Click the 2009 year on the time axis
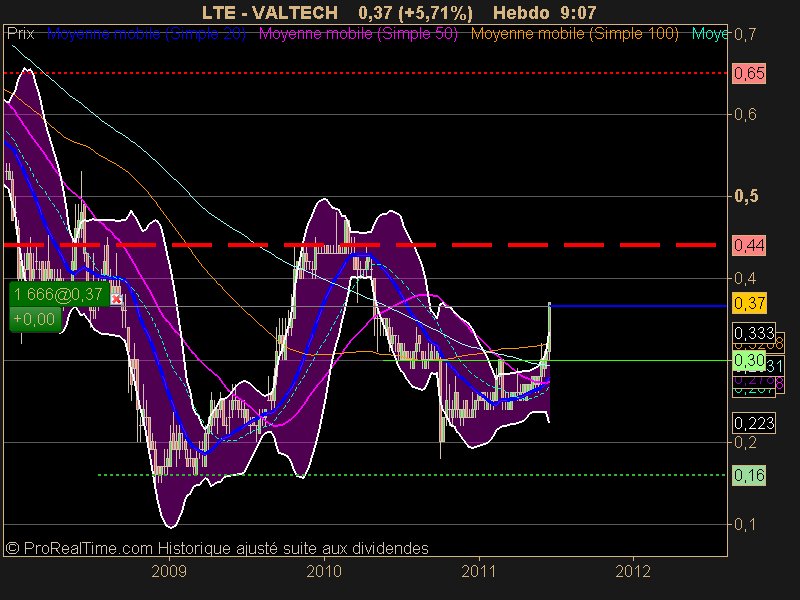The image size is (800, 600). (169, 571)
